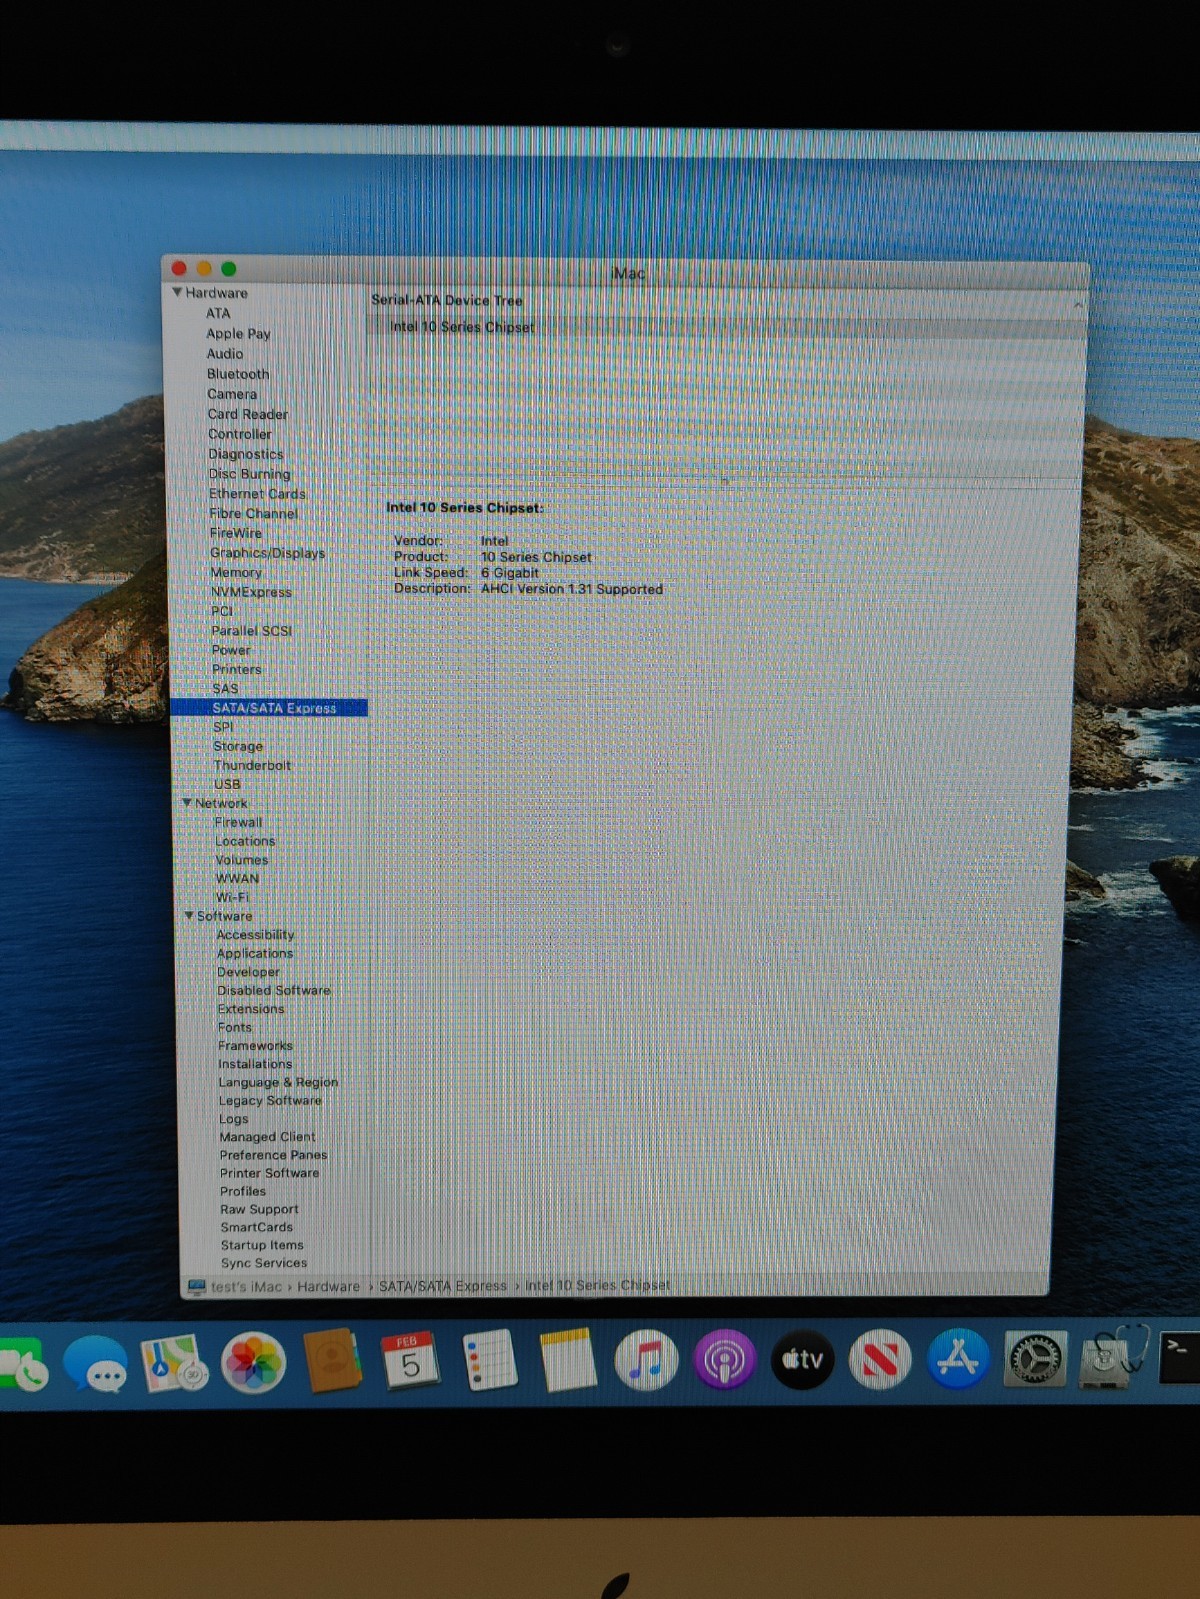
Task: Open the Calendar dock icon
Action: 409,1360
